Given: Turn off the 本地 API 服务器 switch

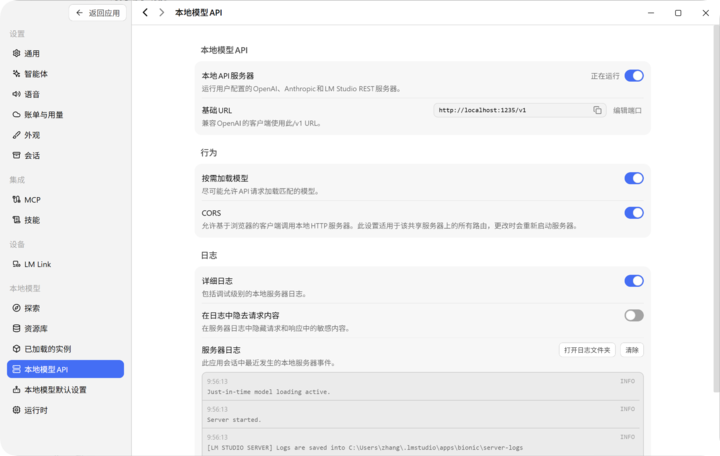Looking at the screenshot, I should (x=634, y=76).
